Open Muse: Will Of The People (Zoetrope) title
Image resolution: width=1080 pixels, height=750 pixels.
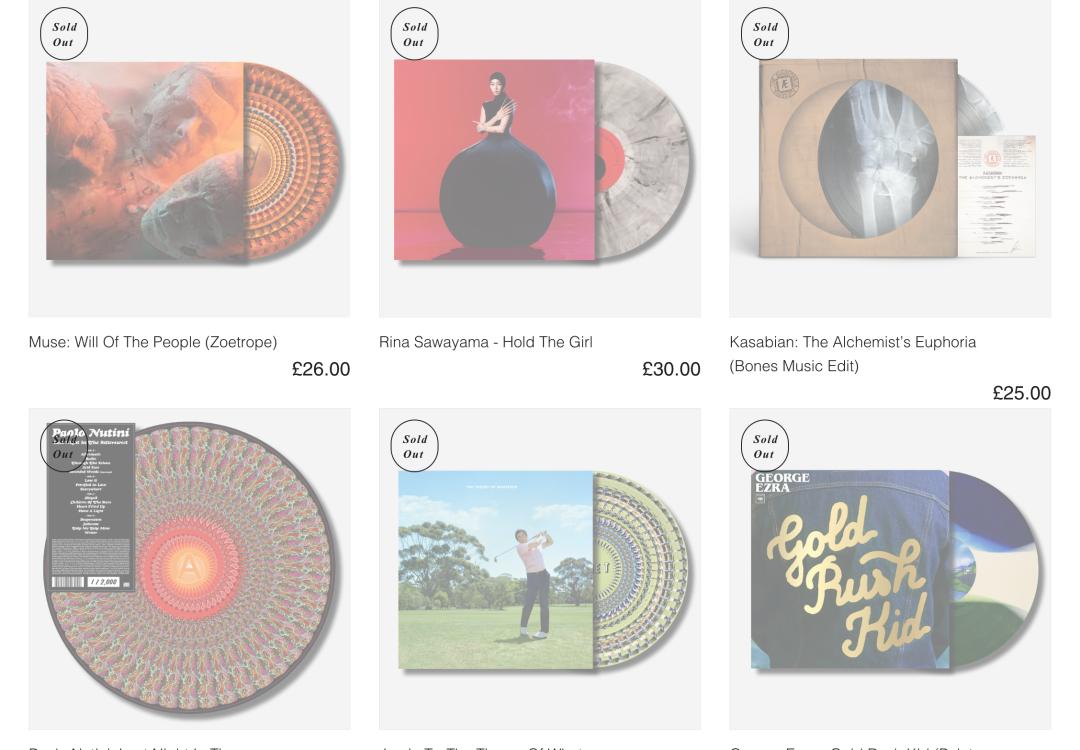(x=153, y=342)
